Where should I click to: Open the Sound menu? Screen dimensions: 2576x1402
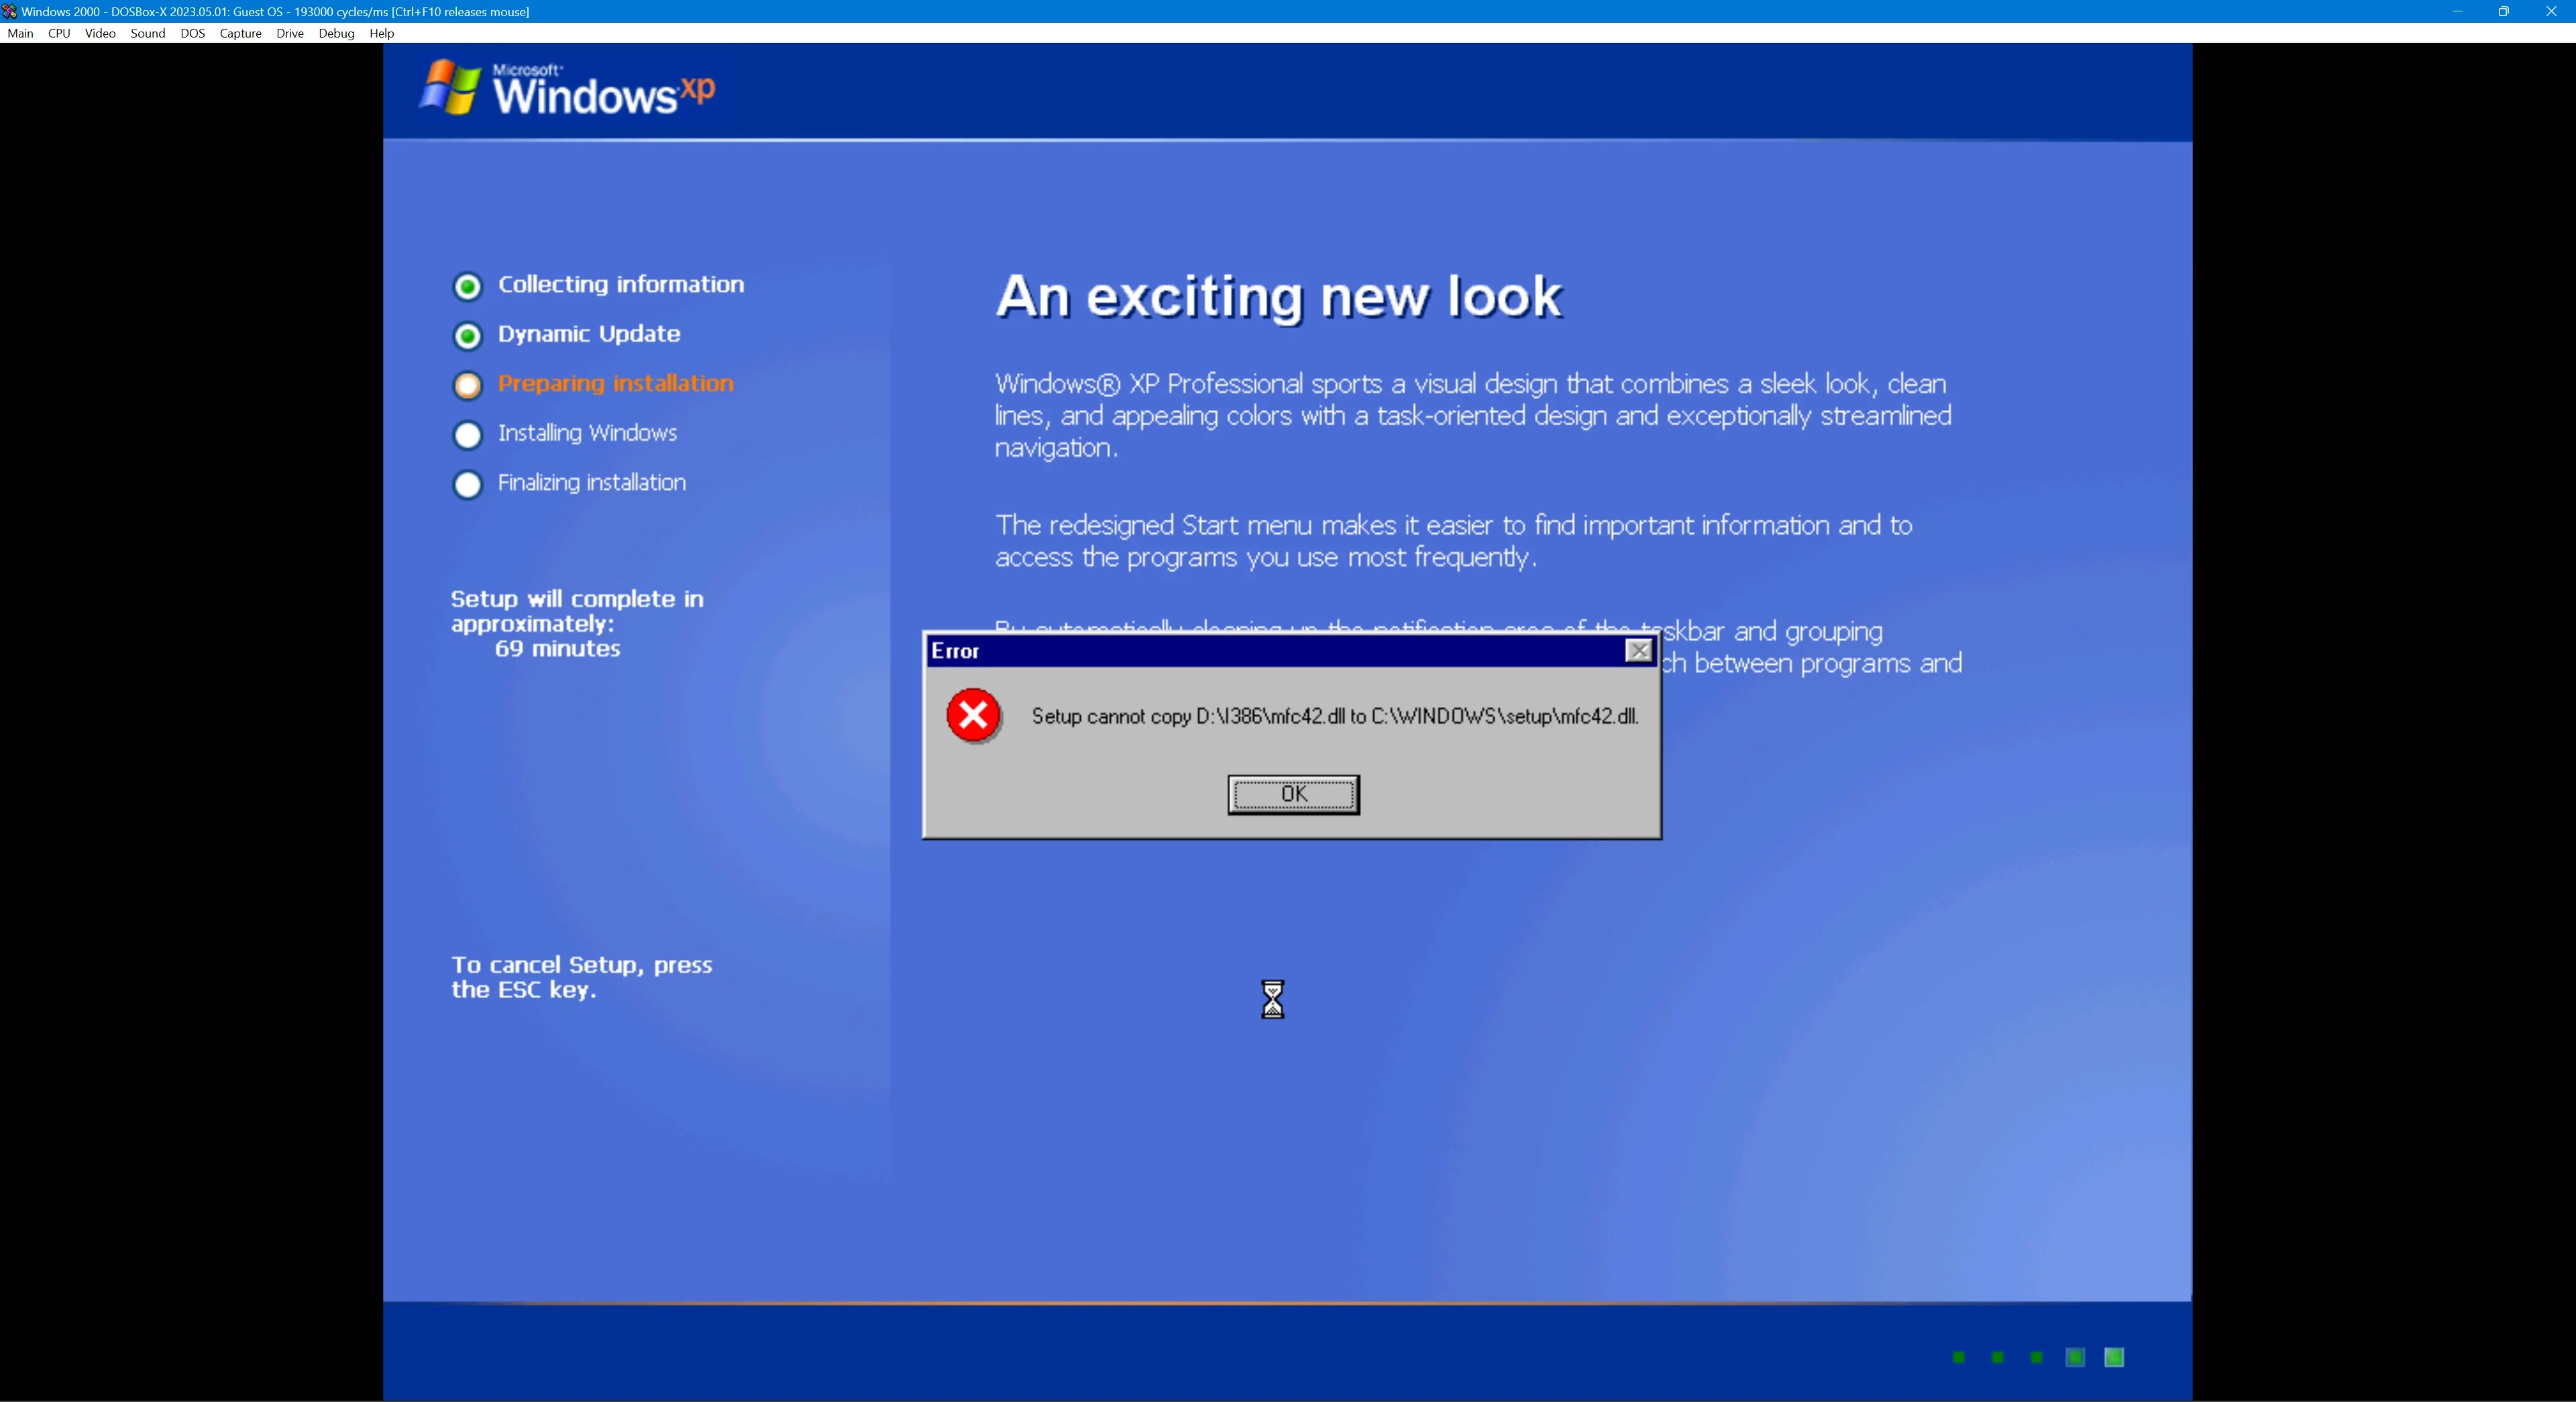point(147,33)
